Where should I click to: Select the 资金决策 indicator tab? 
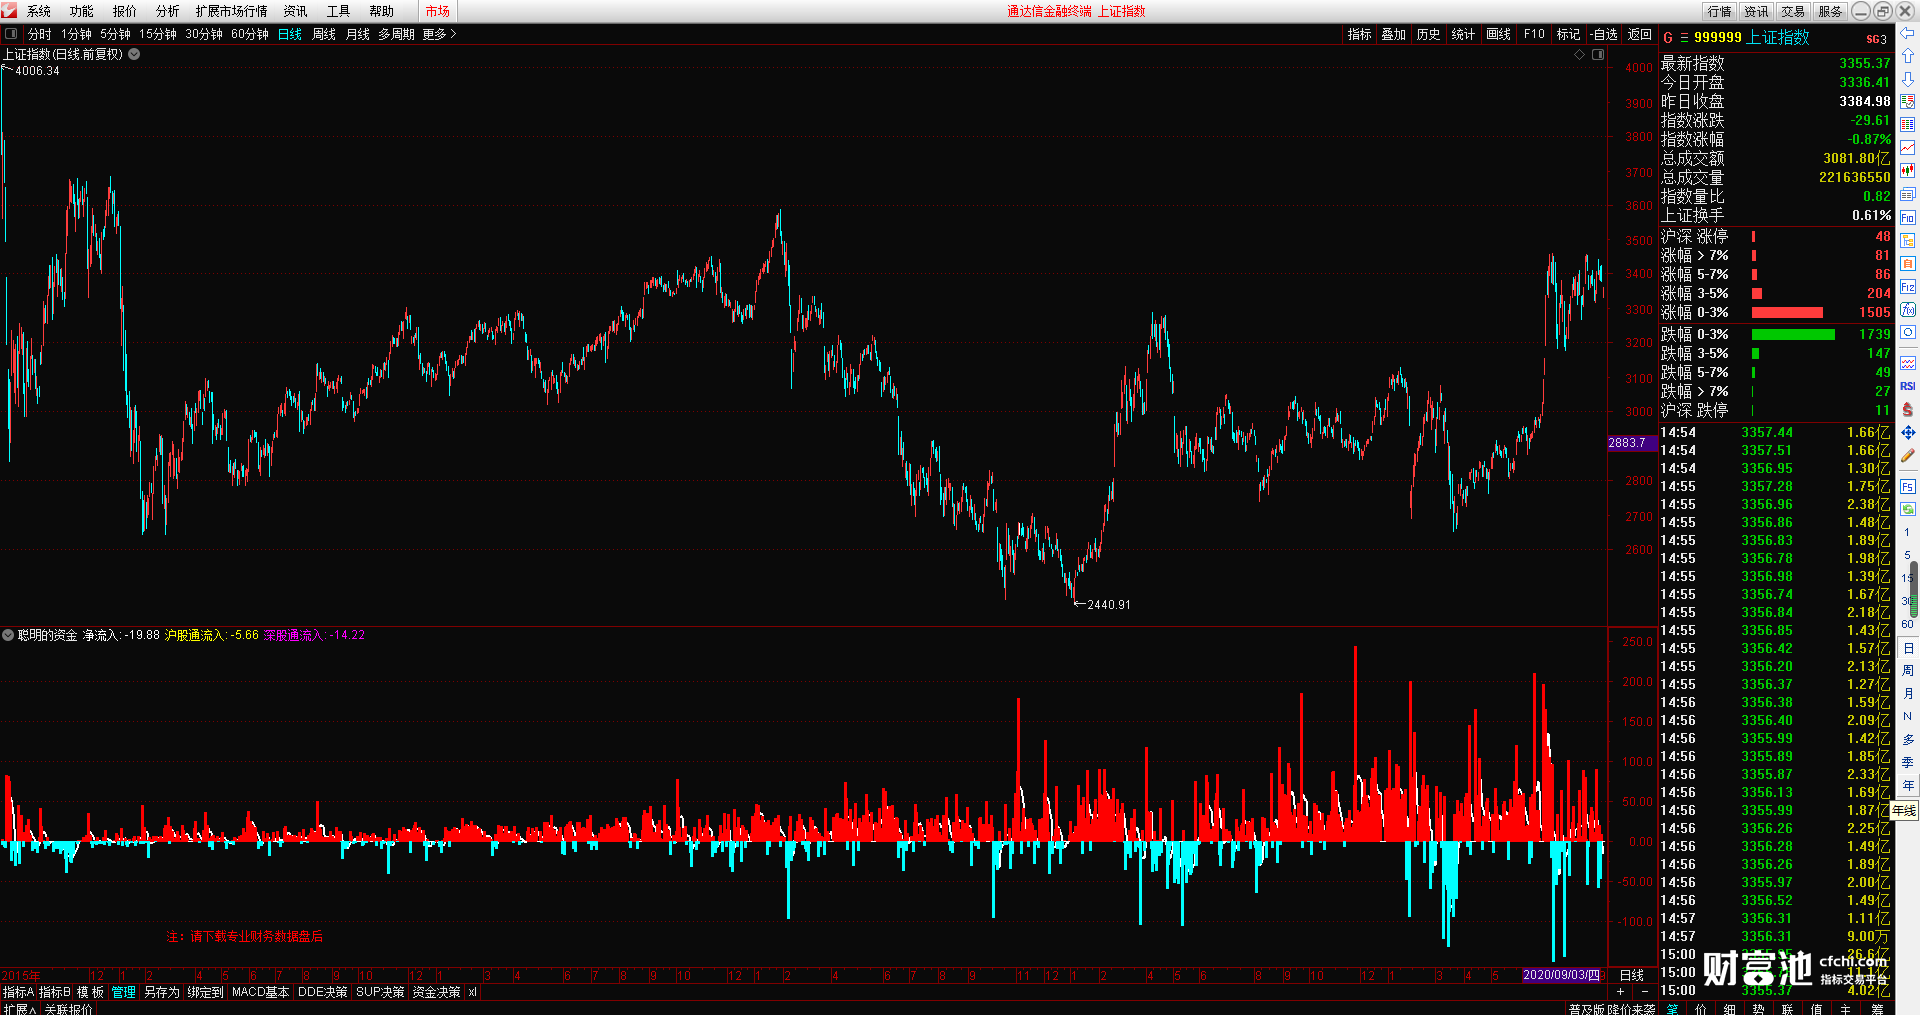[437, 992]
